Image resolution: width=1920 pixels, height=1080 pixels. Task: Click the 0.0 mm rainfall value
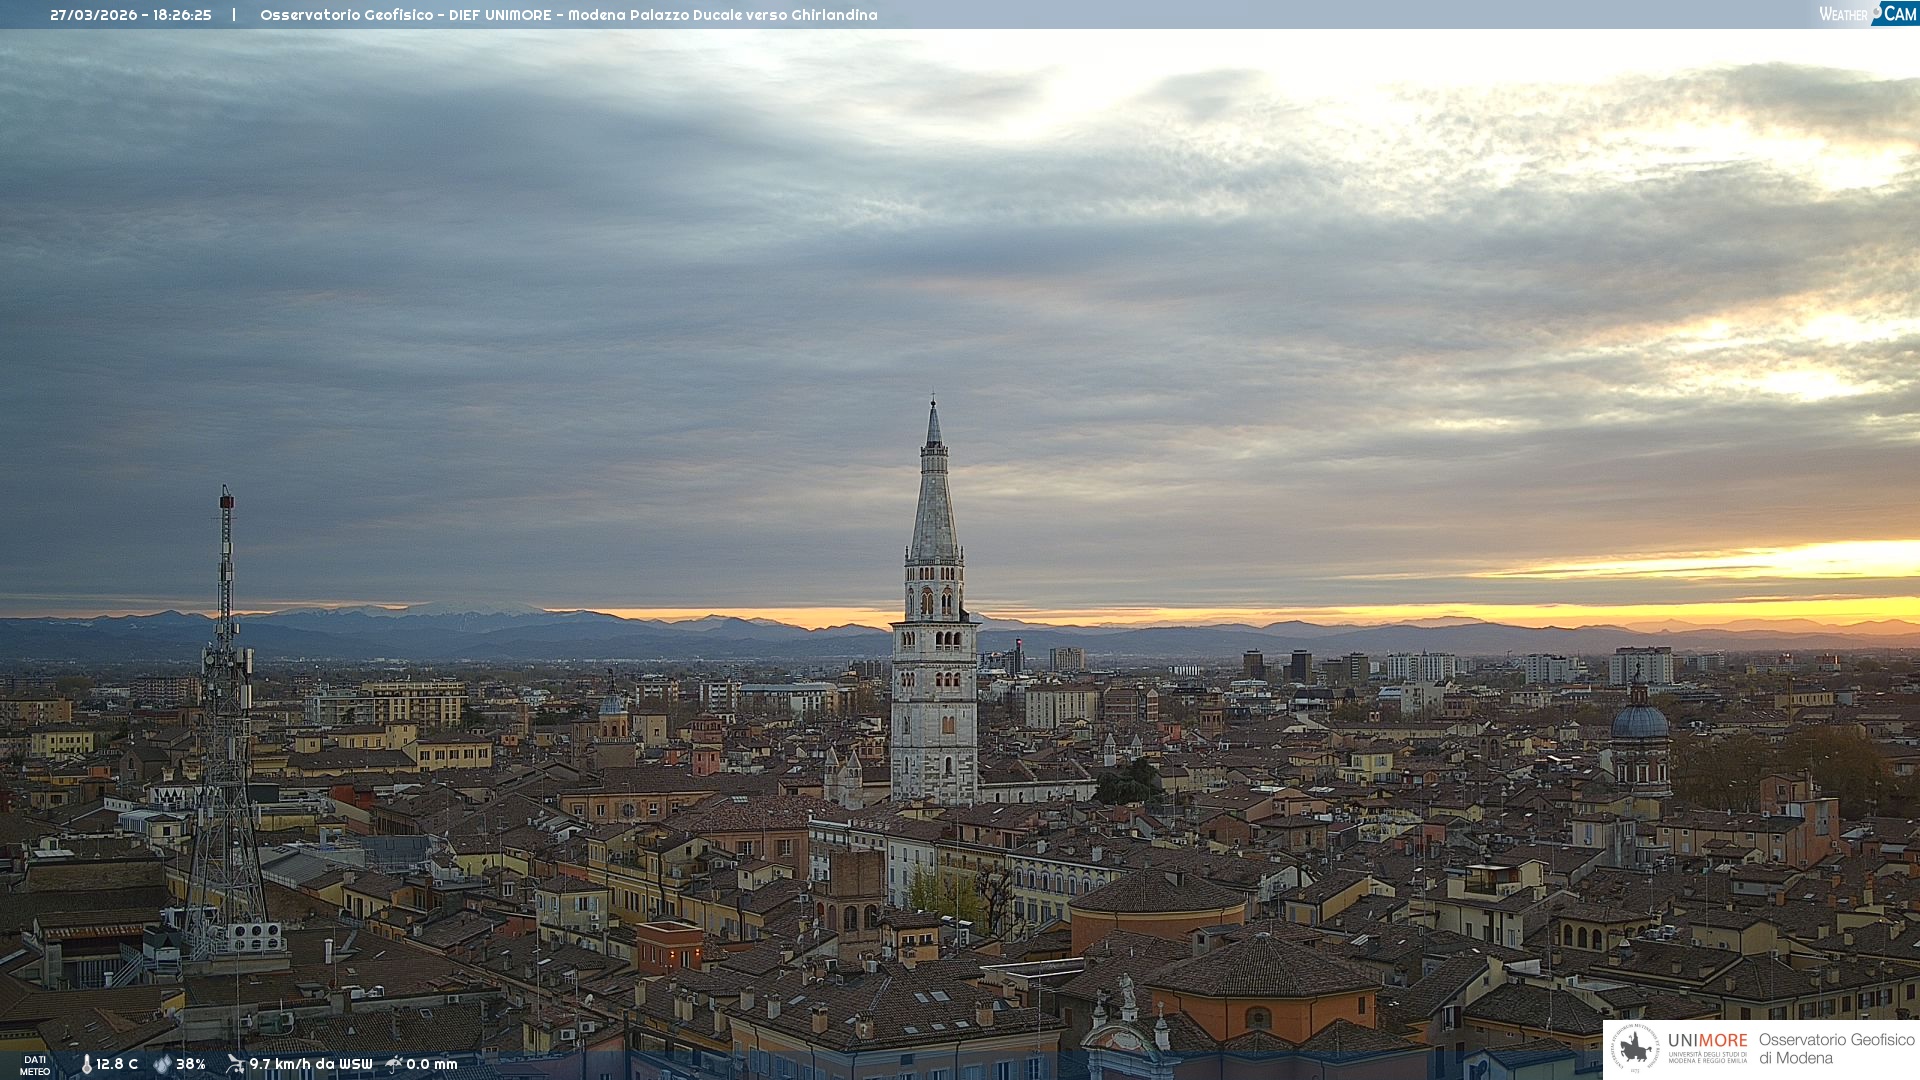click(432, 1064)
